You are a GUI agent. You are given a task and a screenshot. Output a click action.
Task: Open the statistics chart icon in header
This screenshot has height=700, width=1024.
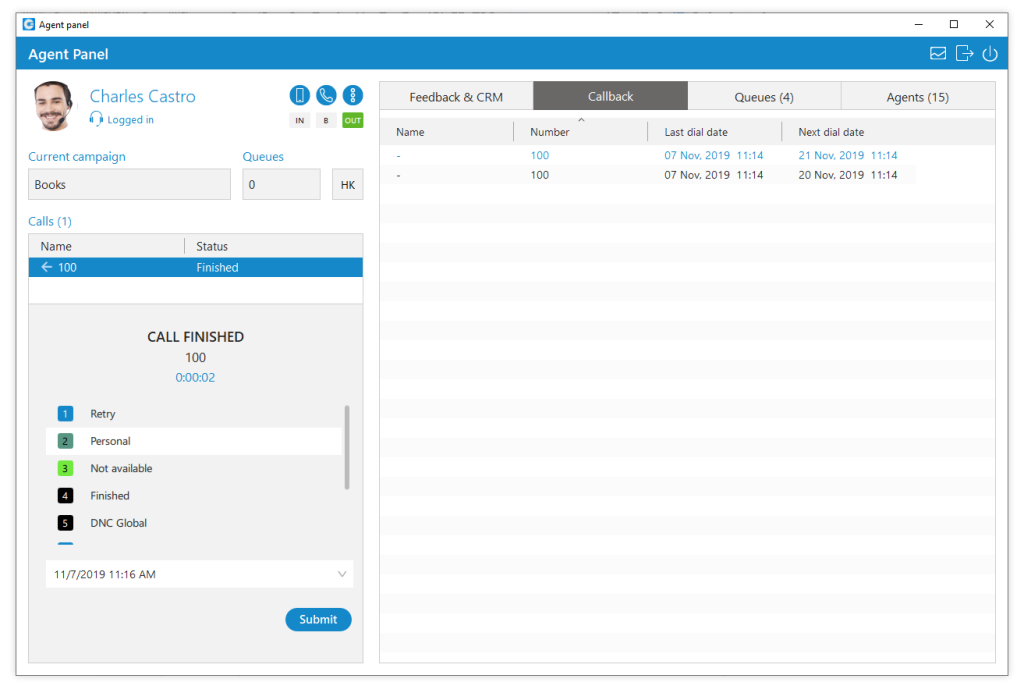tap(938, 54)
